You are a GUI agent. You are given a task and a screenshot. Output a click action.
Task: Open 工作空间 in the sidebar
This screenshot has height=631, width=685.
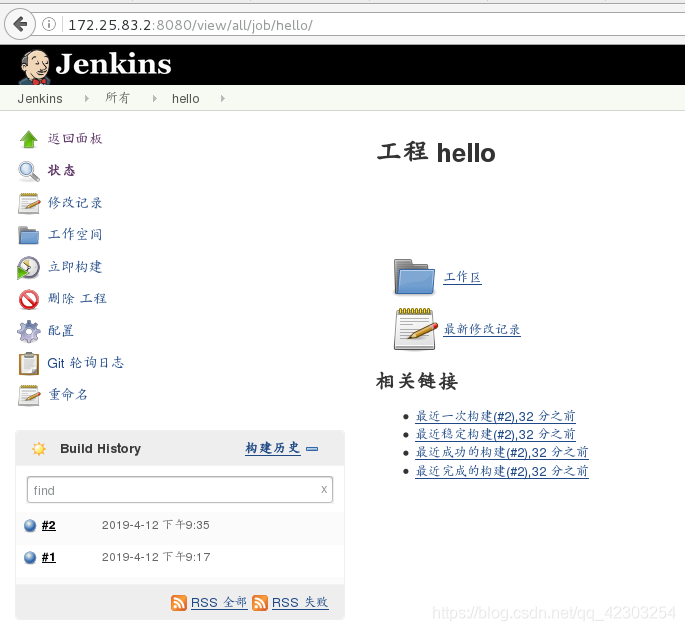(75, 235)
